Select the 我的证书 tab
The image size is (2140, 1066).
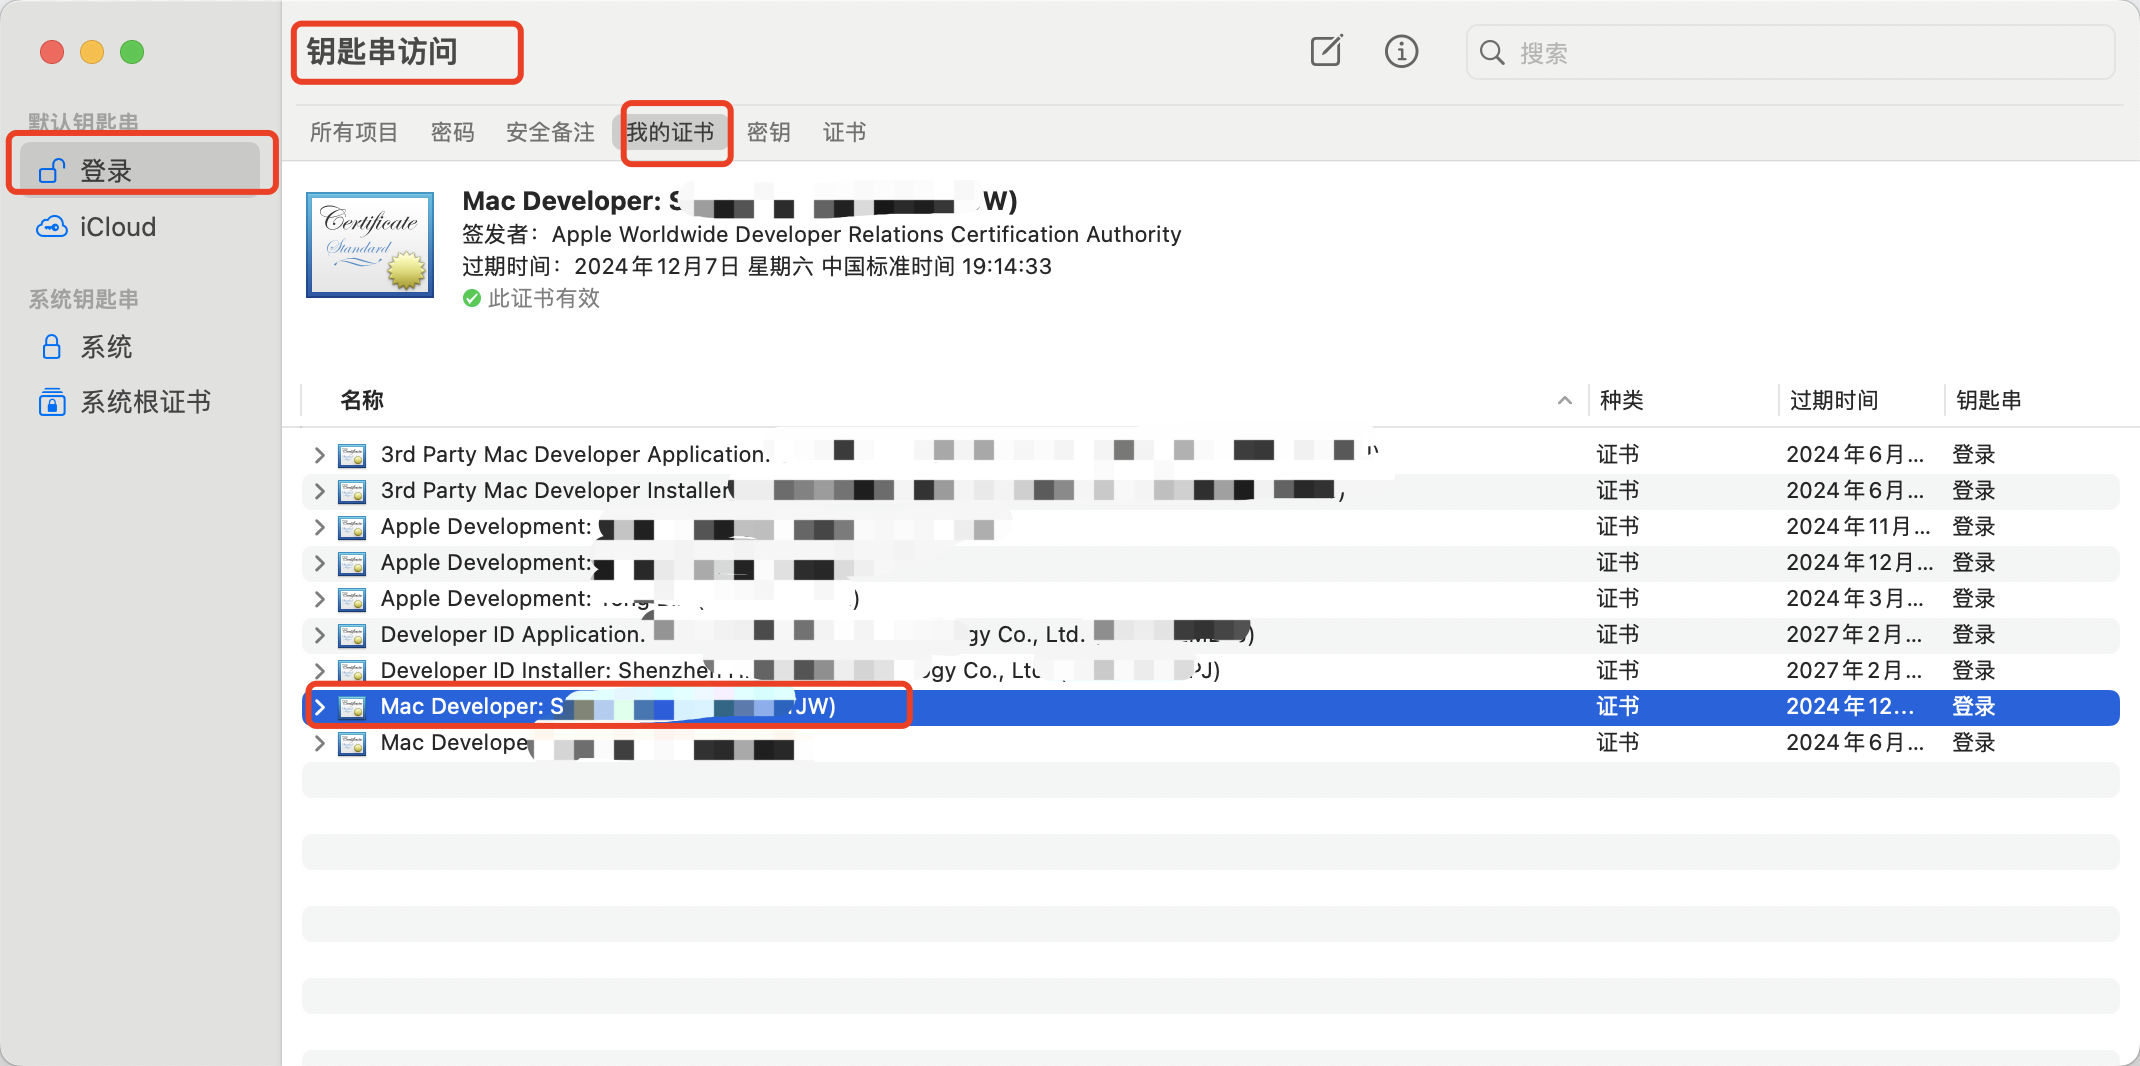670,132
